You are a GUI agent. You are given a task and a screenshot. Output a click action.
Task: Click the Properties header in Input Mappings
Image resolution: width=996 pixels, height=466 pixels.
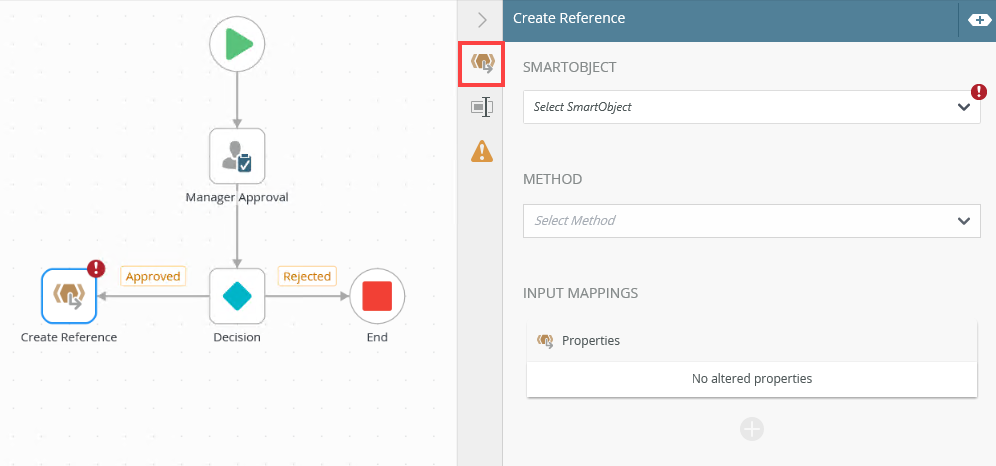[590, 341]
